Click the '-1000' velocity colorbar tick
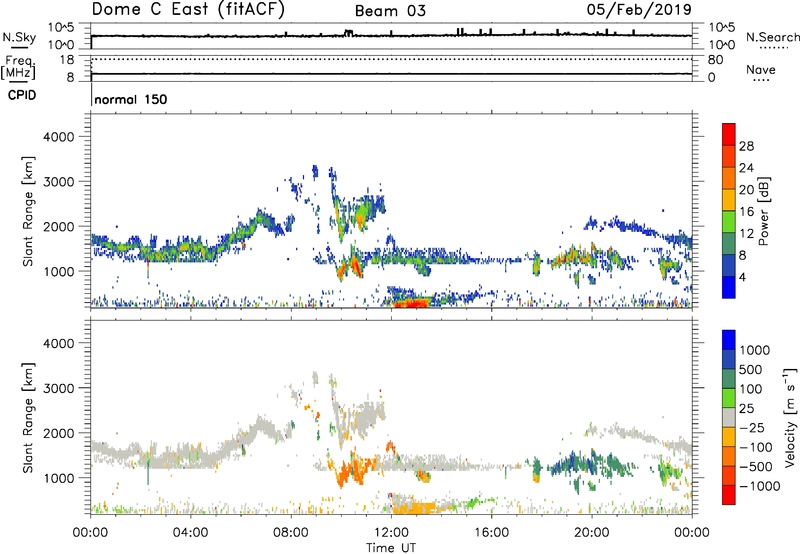Viewport: 800px width, 554px height. tap(759, 486)
